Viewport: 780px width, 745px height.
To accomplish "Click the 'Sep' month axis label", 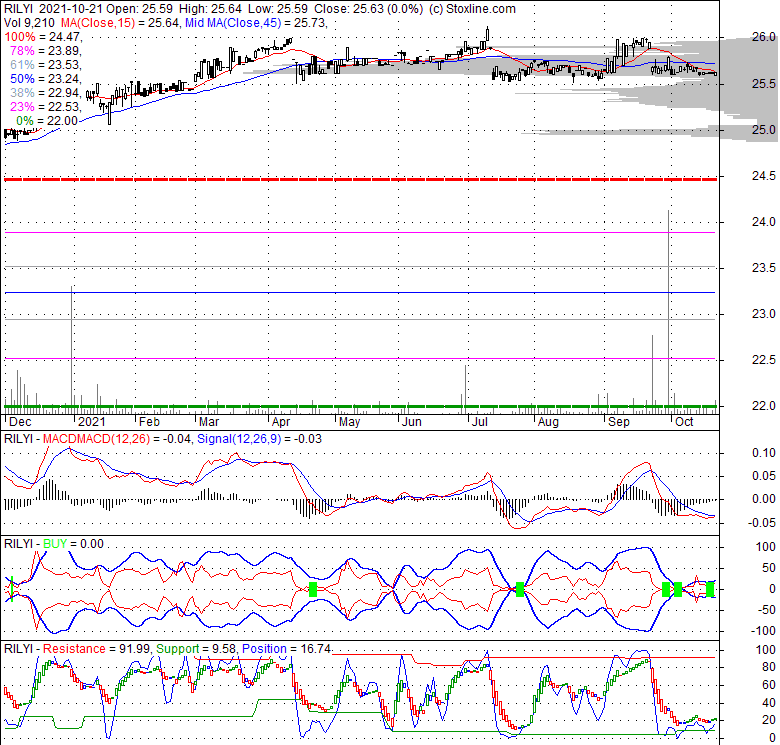I will coord(619,422).
